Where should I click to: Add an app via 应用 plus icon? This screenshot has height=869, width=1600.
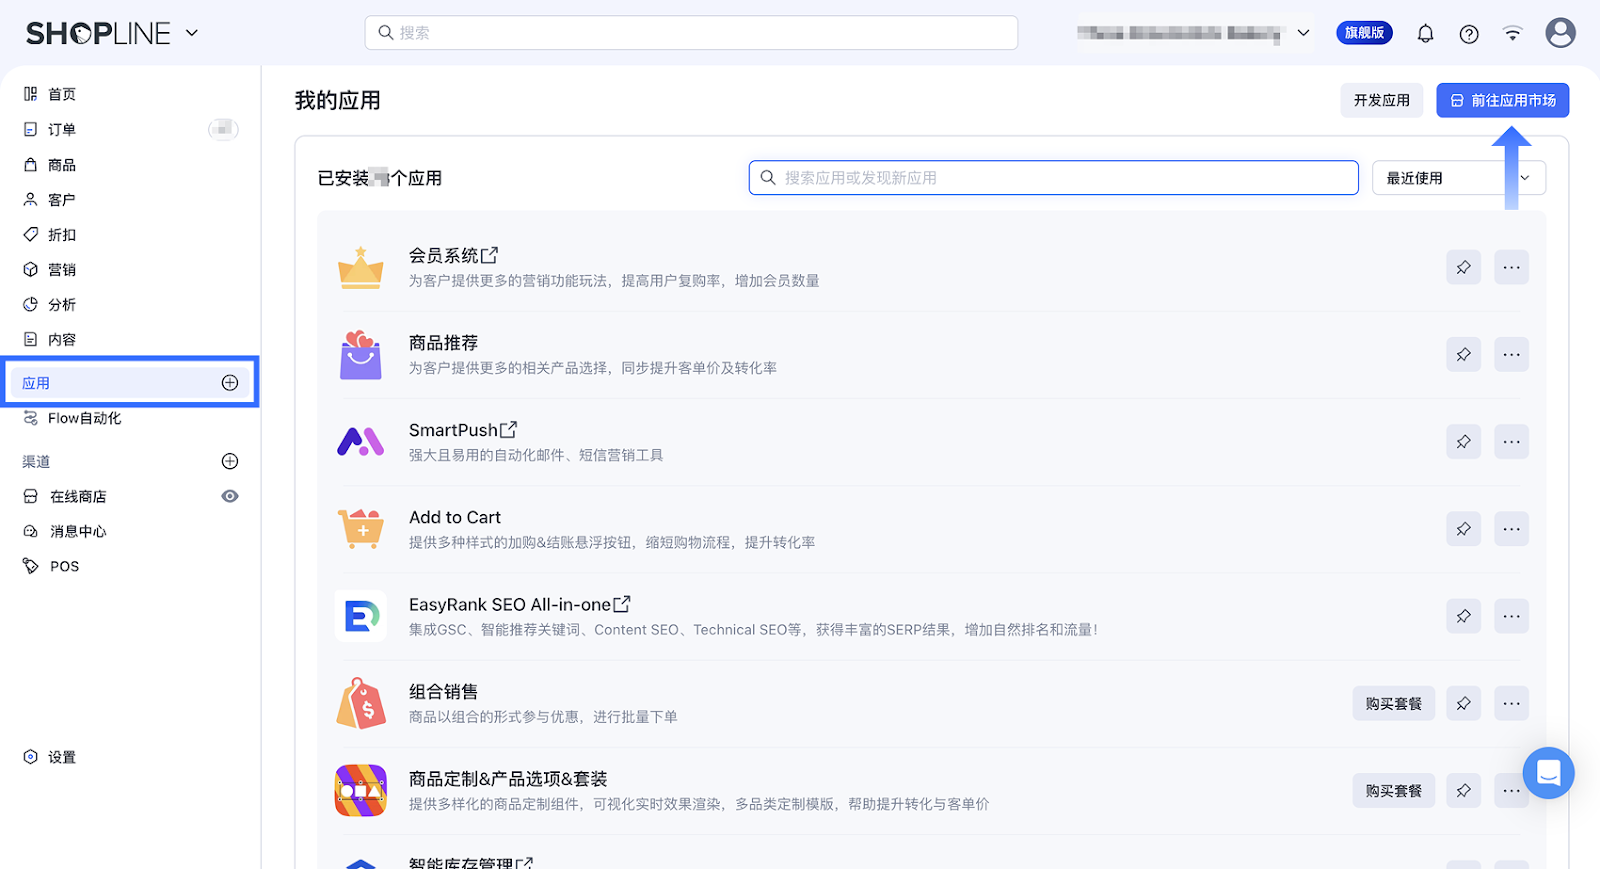tap(230, 383)
